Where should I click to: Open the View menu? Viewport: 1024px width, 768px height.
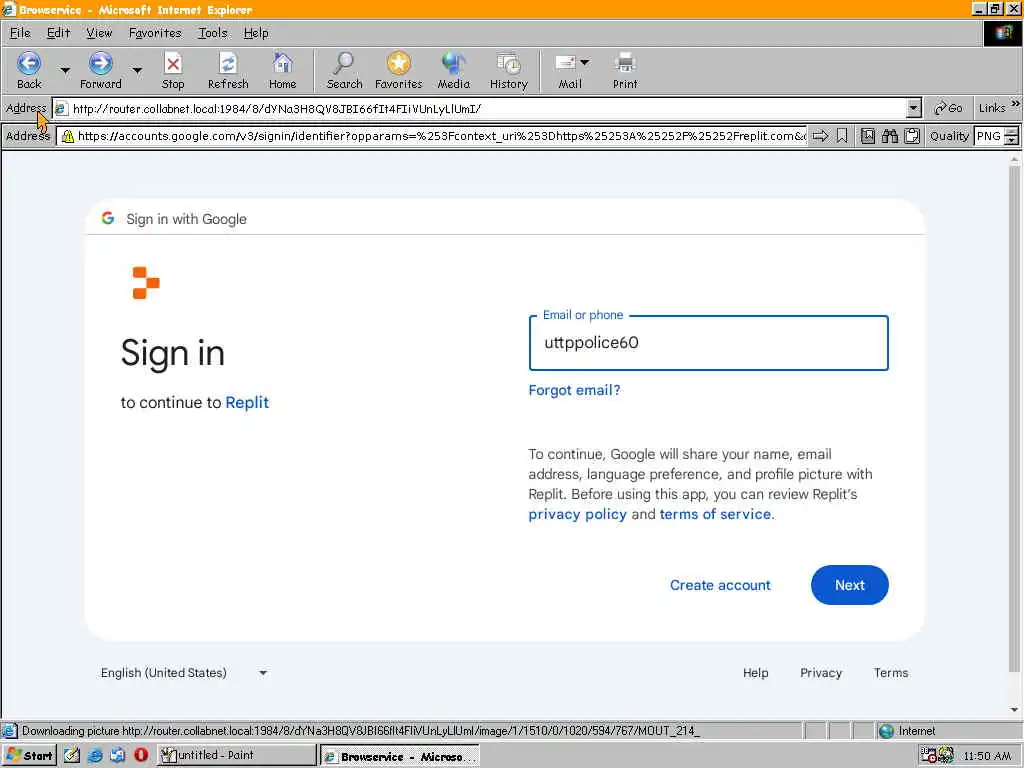pos(99,33)
